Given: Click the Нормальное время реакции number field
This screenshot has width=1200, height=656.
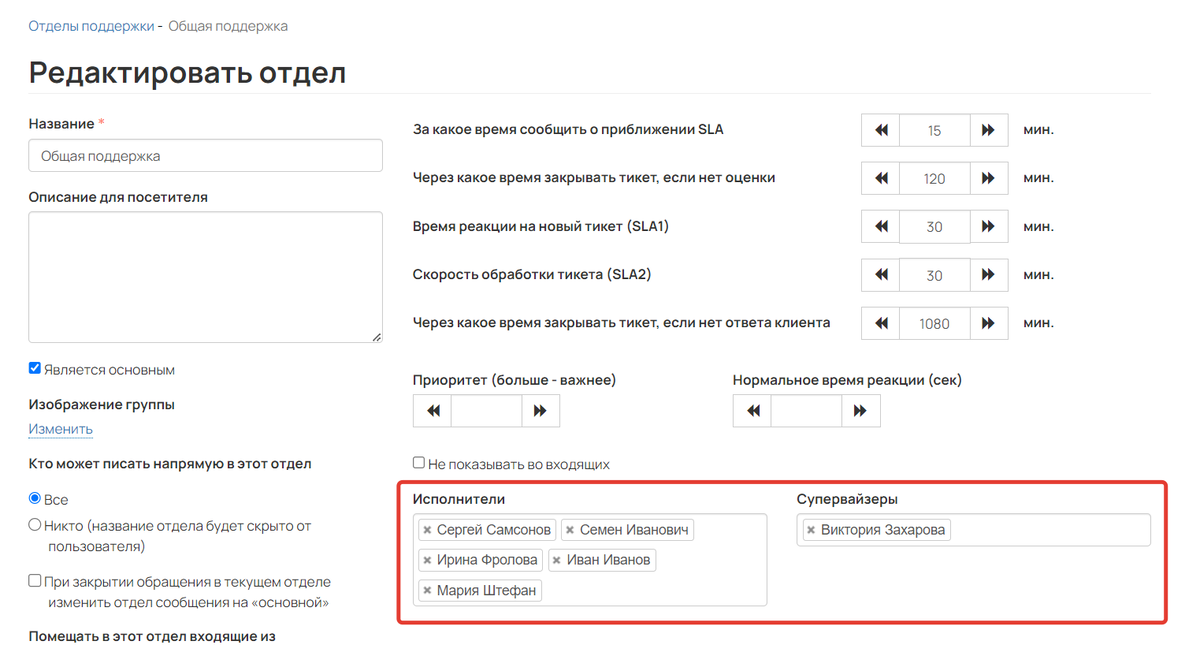Looking at the screenshot, I should click(807, 411).
